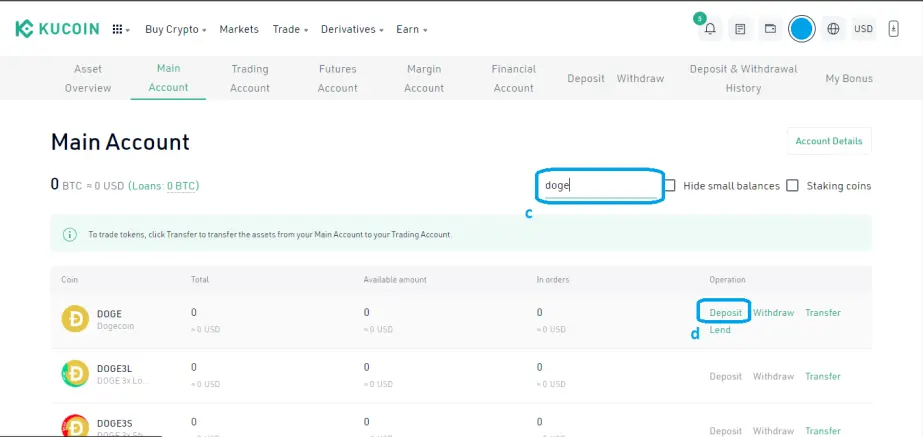Enable Staking coins checkbox
This screenshot has height=437, width=923.
(793, 186)
